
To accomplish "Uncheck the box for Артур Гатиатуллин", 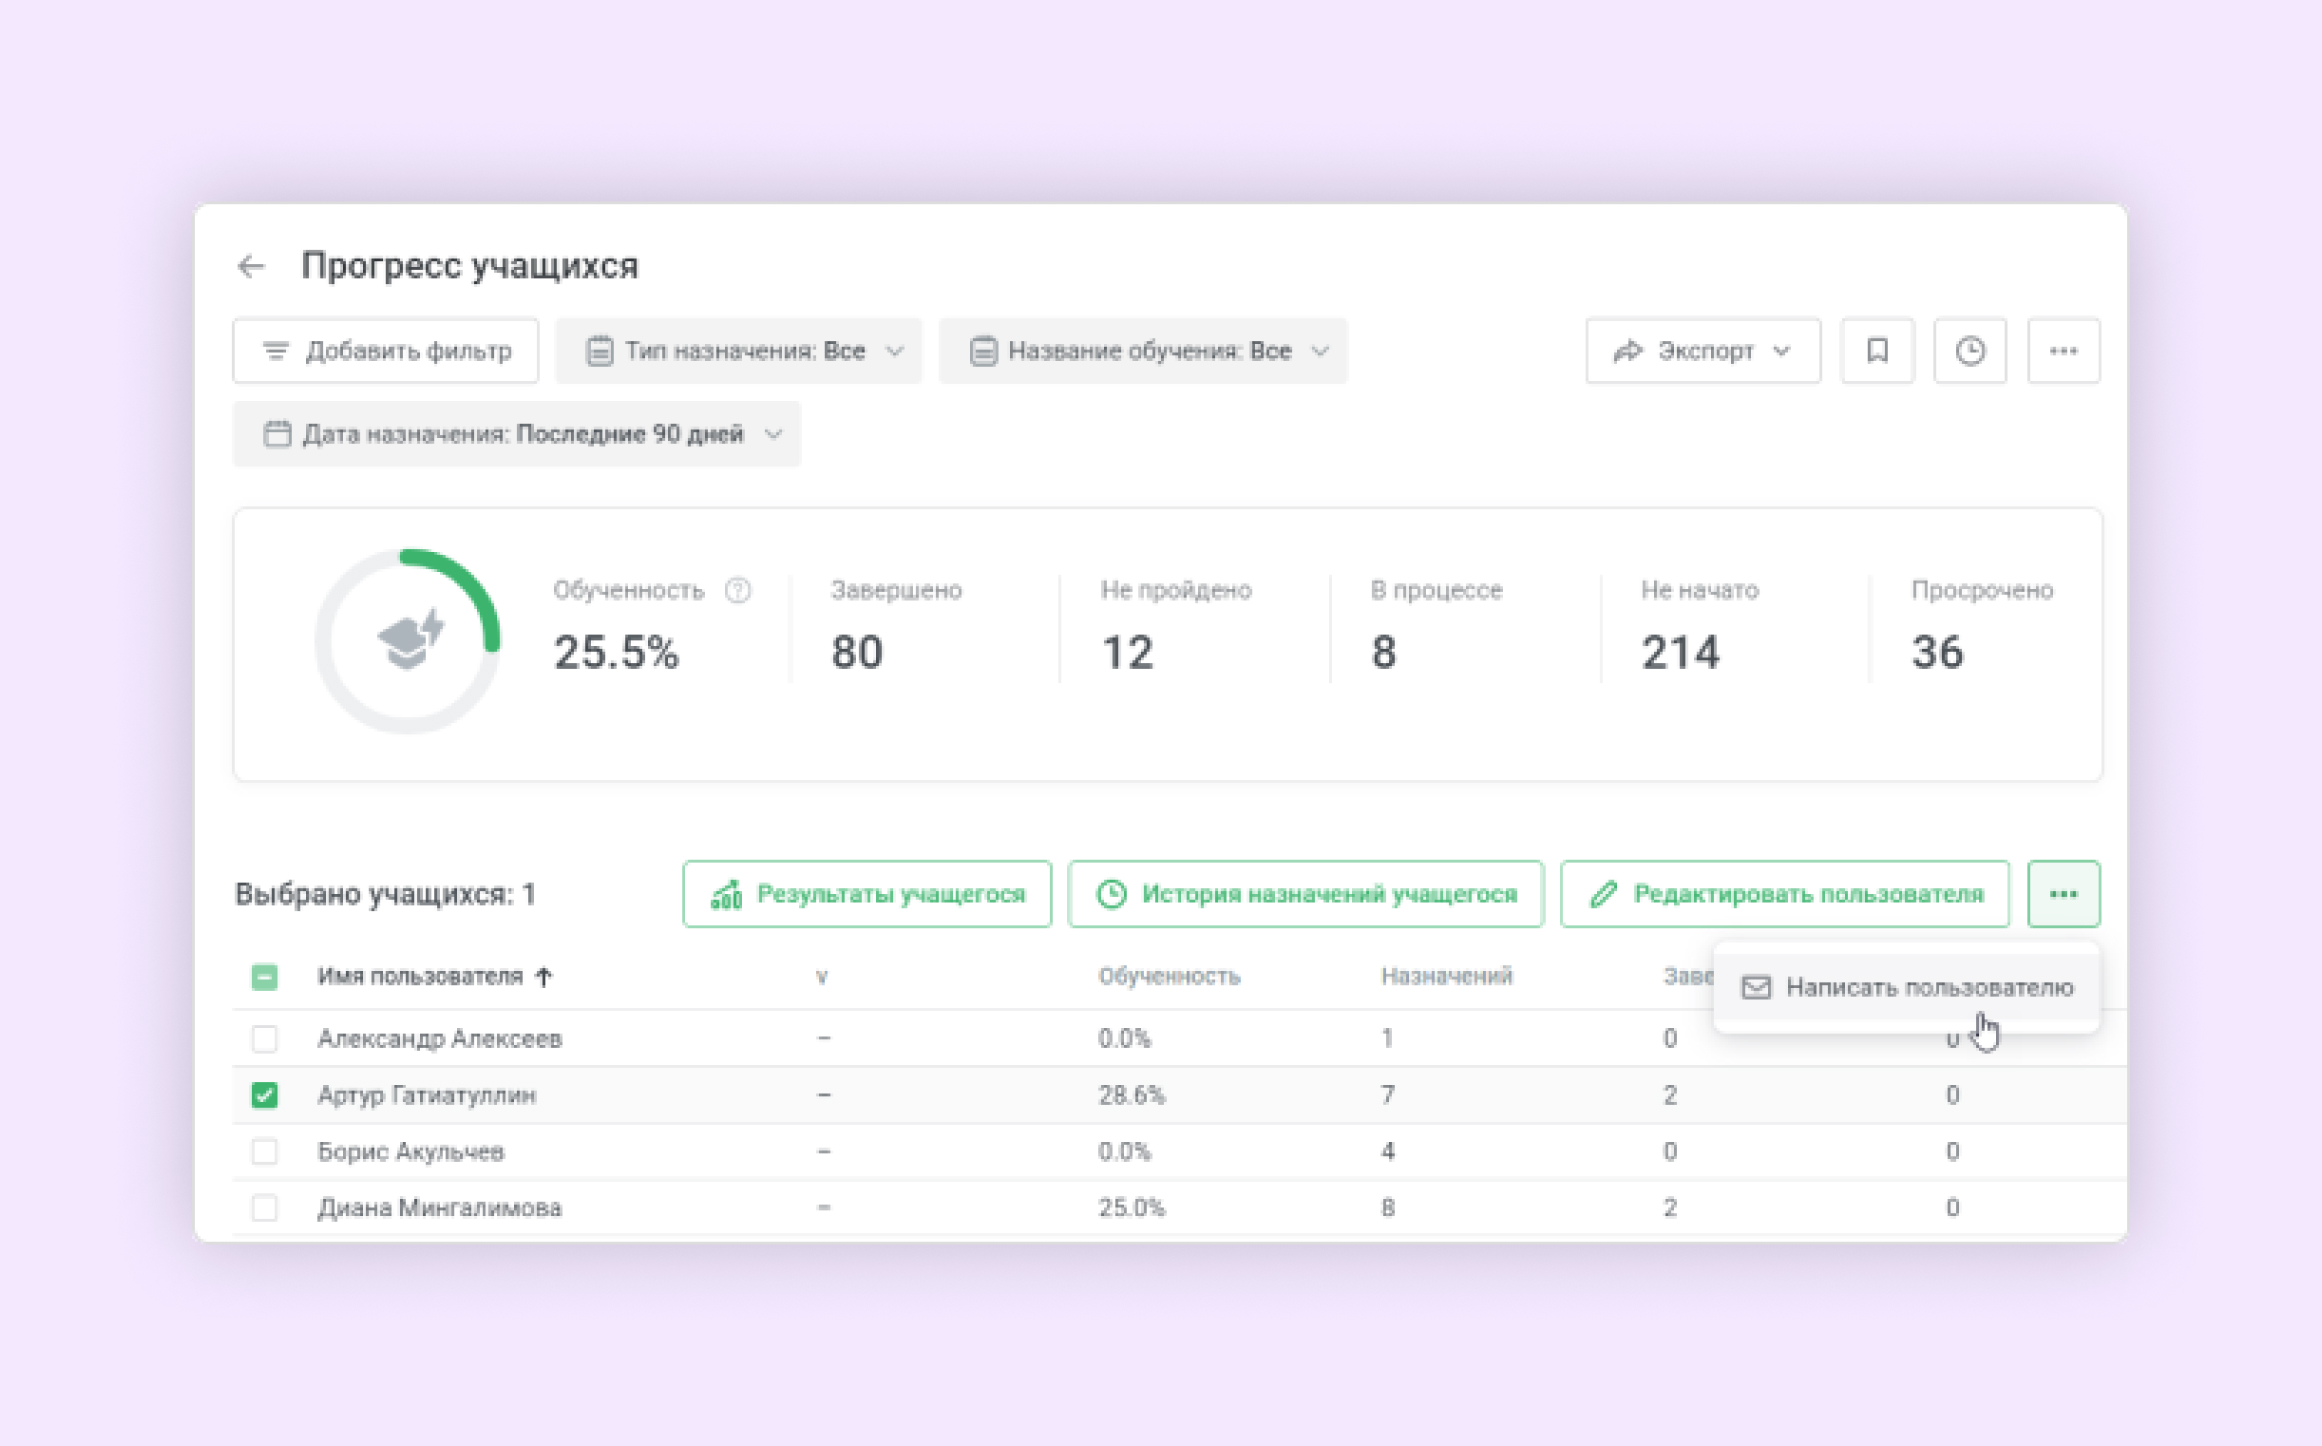I will point(264,1095).
